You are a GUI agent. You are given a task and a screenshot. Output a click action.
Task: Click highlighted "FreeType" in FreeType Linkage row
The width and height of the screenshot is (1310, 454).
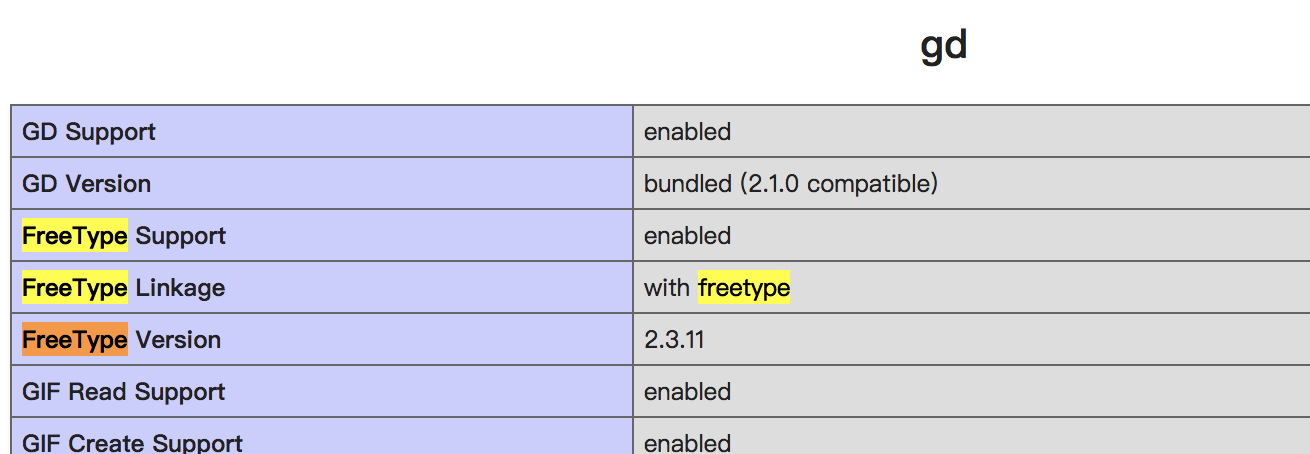click(x=74, y=288)
